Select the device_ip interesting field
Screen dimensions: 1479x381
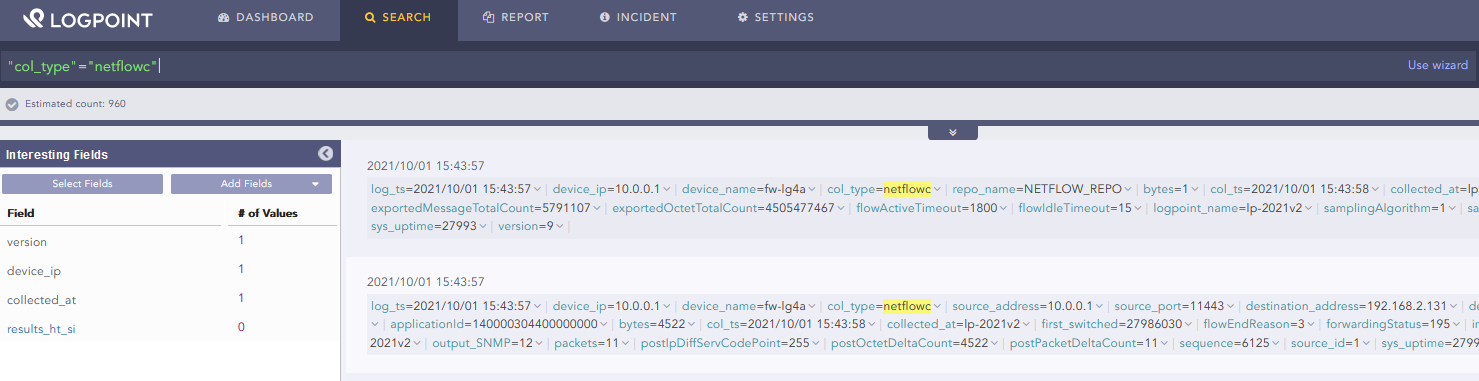coord(29,271)
